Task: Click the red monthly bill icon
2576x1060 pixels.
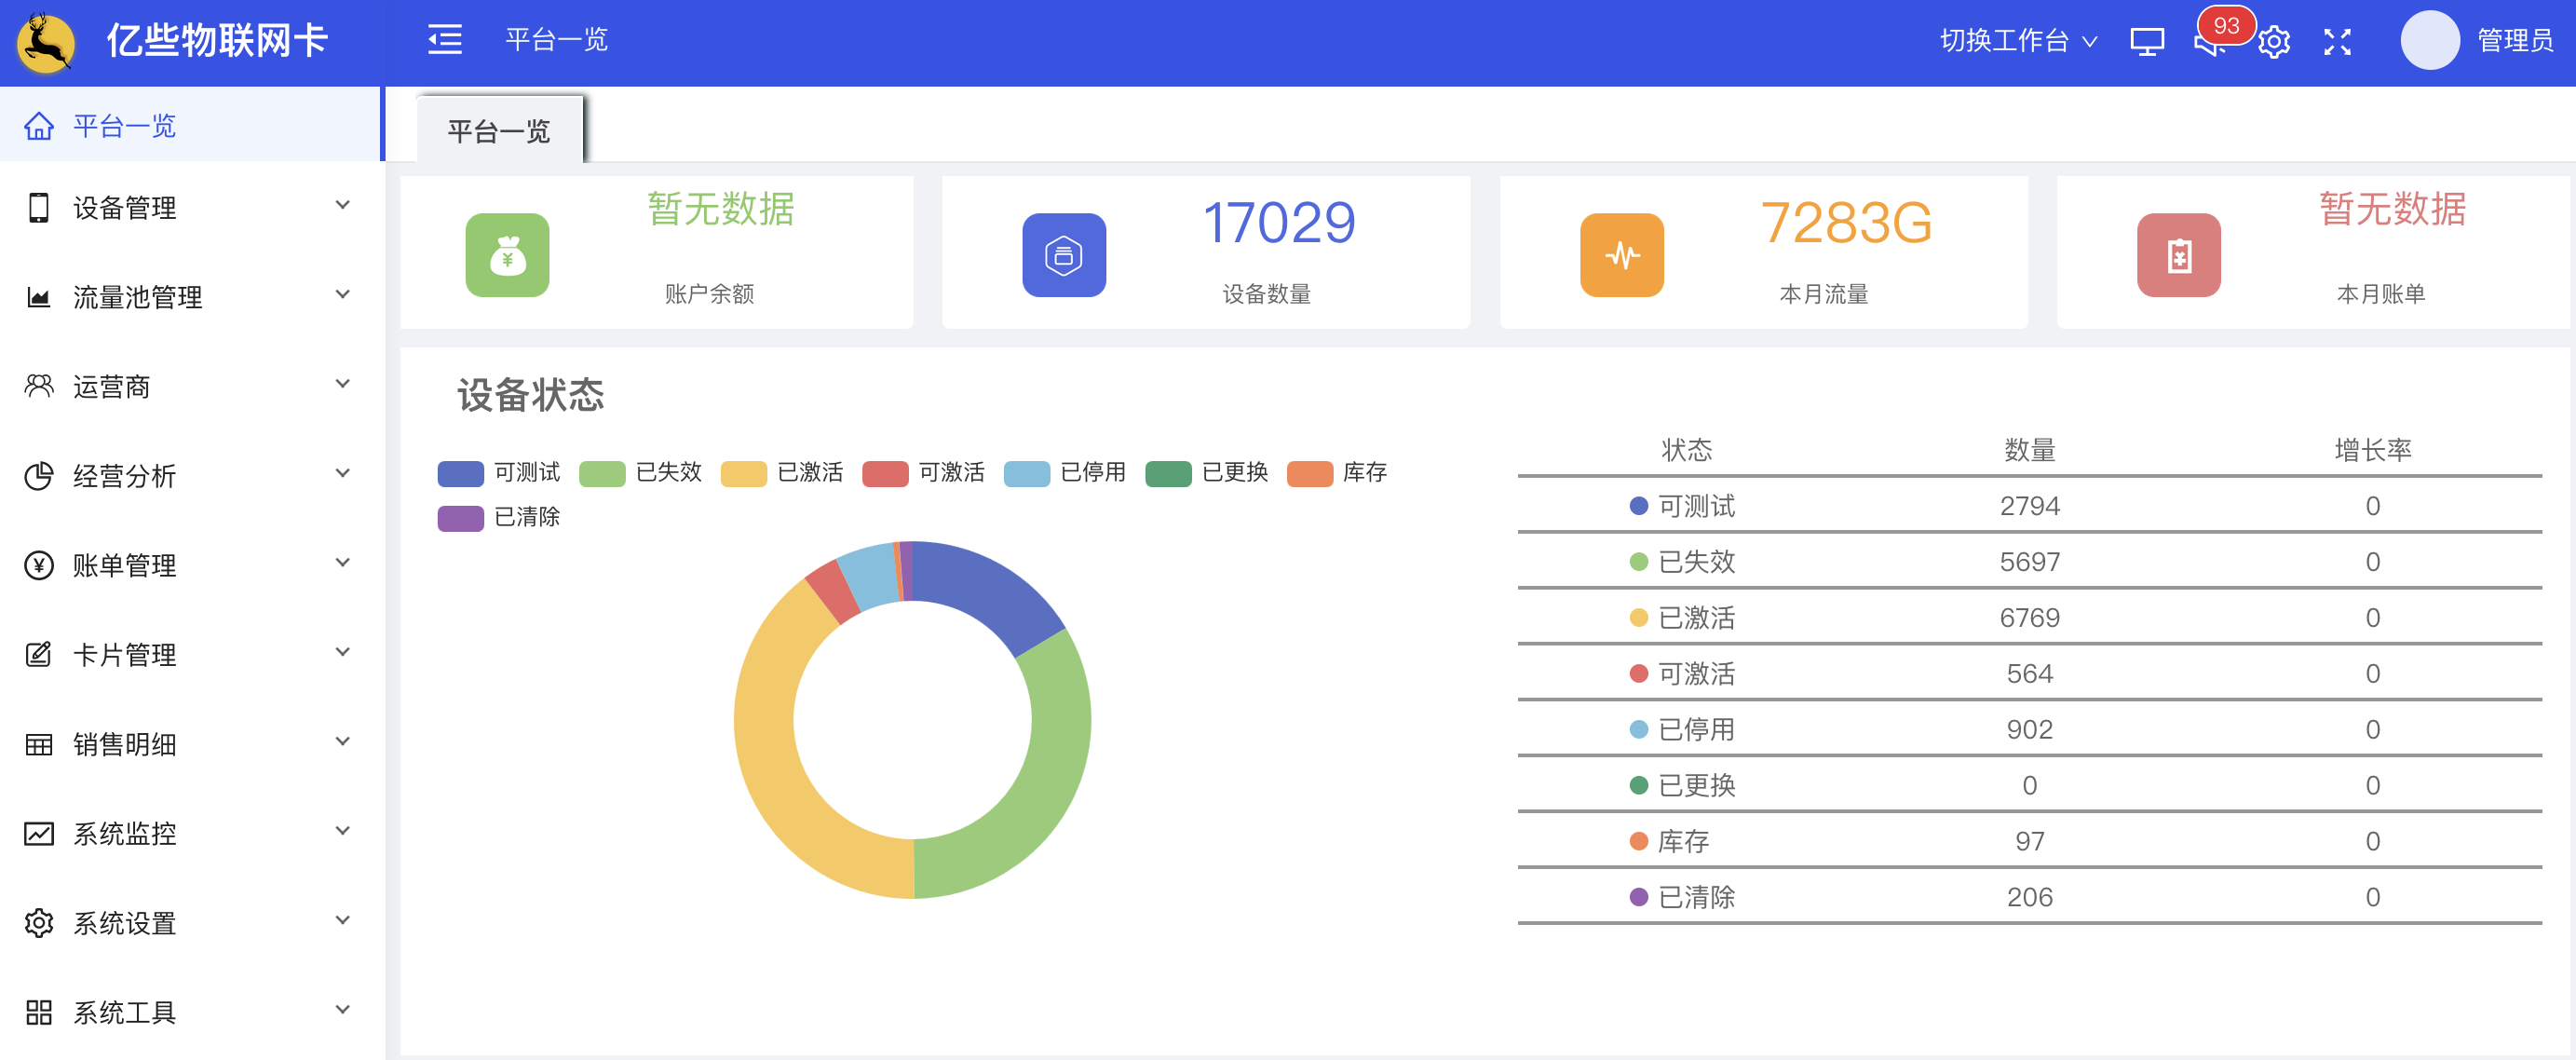Action: tap(2179, 255)
